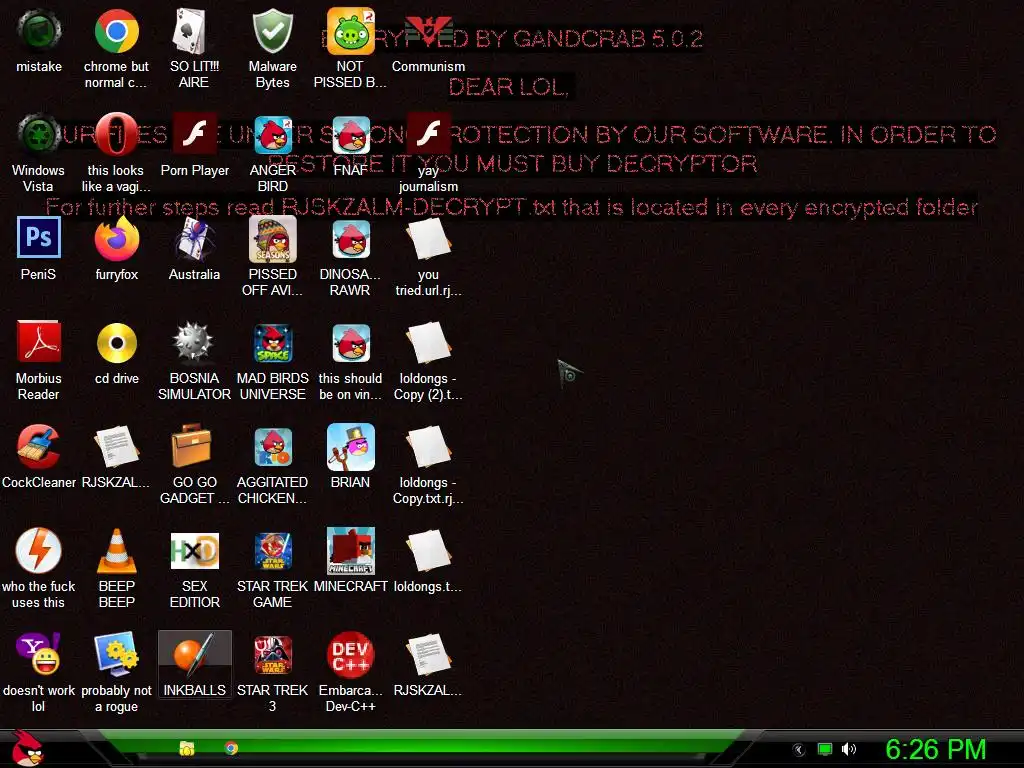Open the volume speaker tray icon
1024x768 pixels.
pos(849,750)
